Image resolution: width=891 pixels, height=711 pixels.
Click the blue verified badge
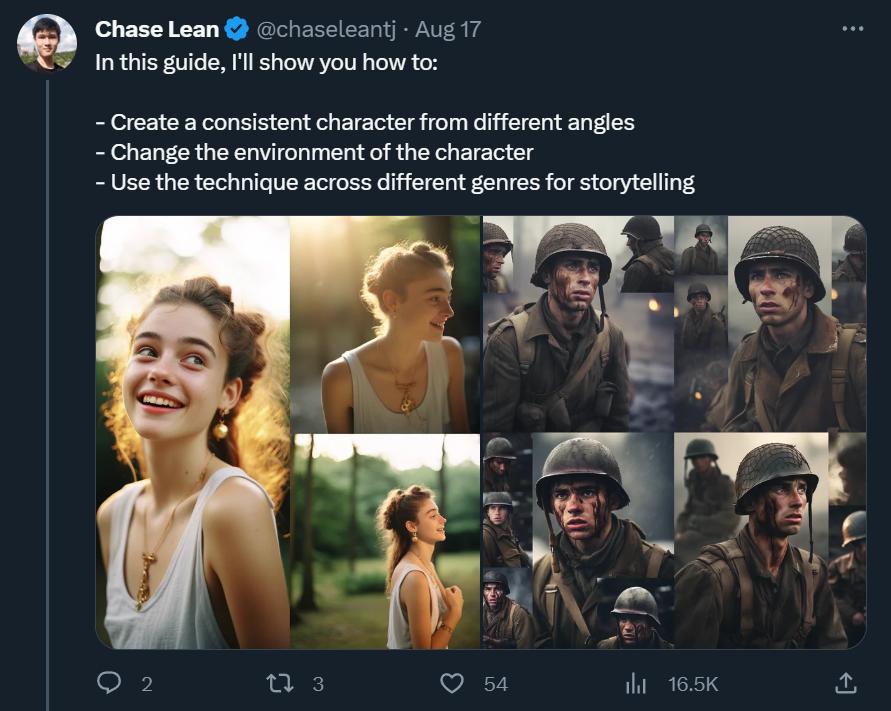point(237,30)
